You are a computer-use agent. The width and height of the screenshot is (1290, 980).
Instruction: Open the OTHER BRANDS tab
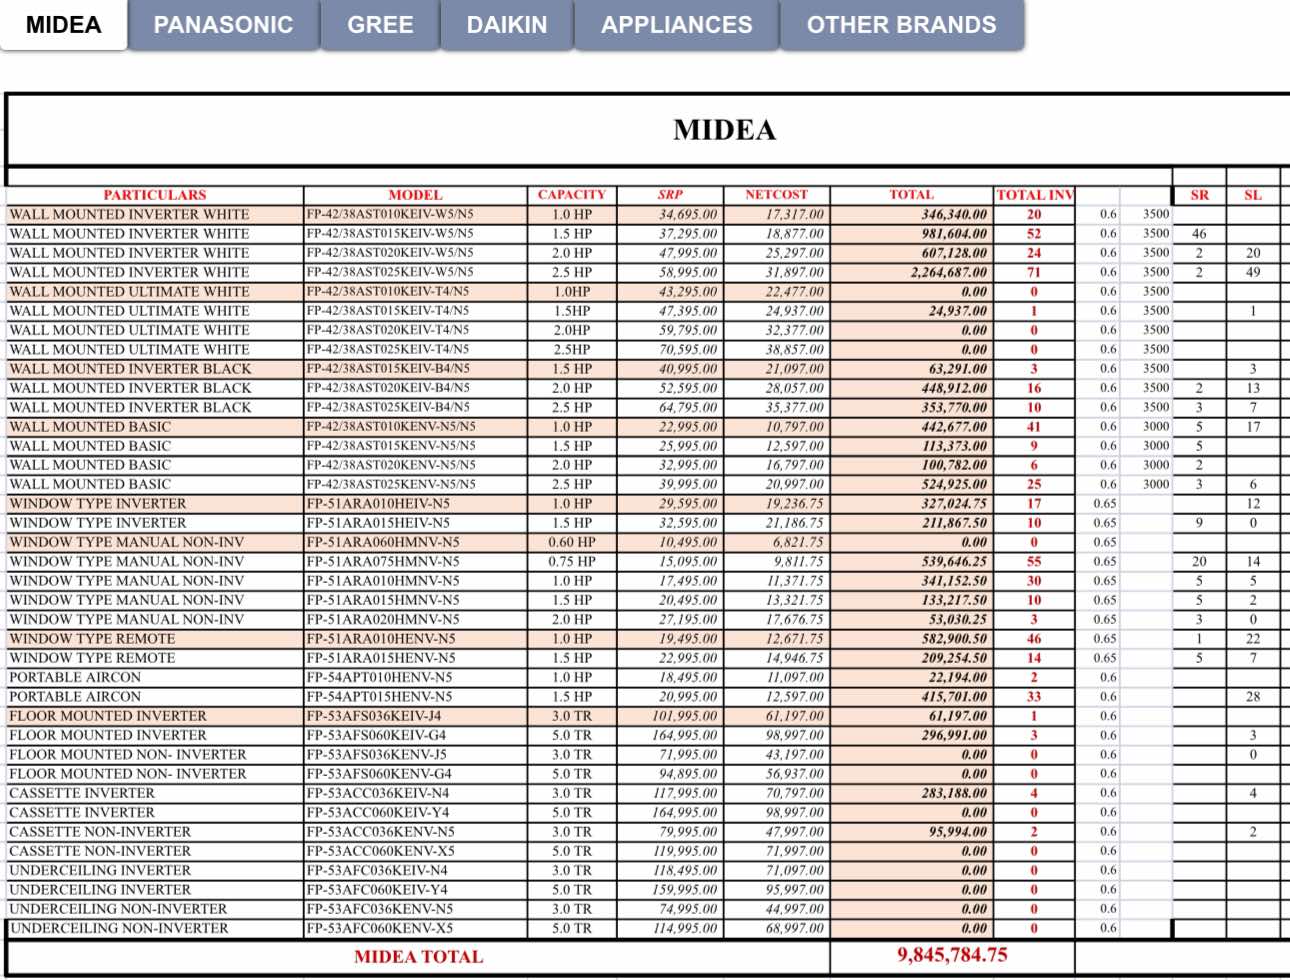click(902, 25)
